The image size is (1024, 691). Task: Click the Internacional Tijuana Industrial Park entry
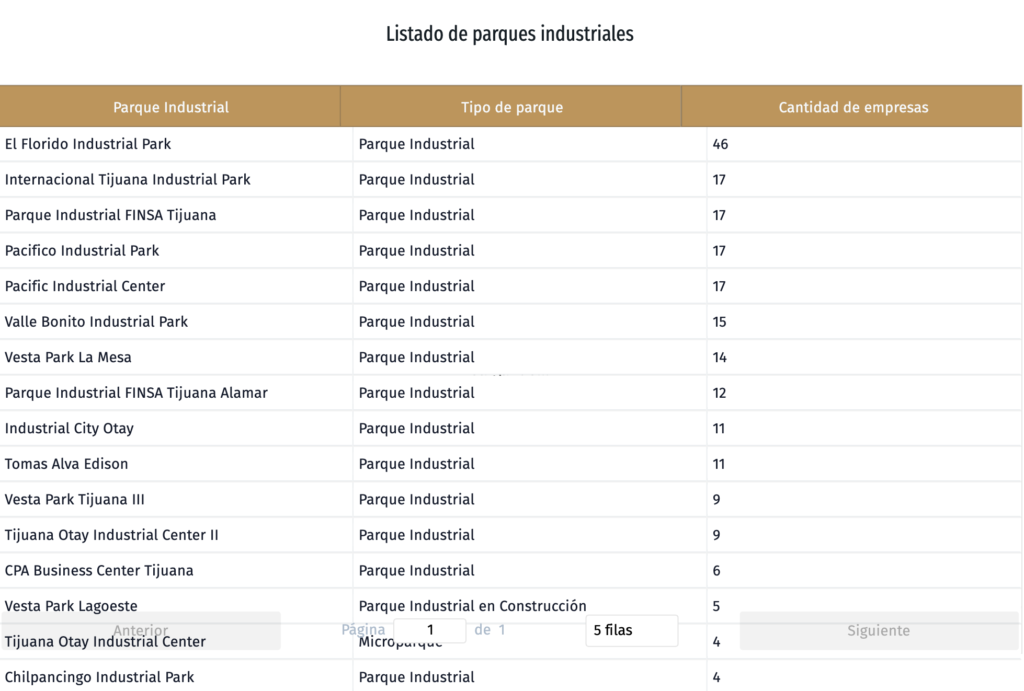click(128, 180)
